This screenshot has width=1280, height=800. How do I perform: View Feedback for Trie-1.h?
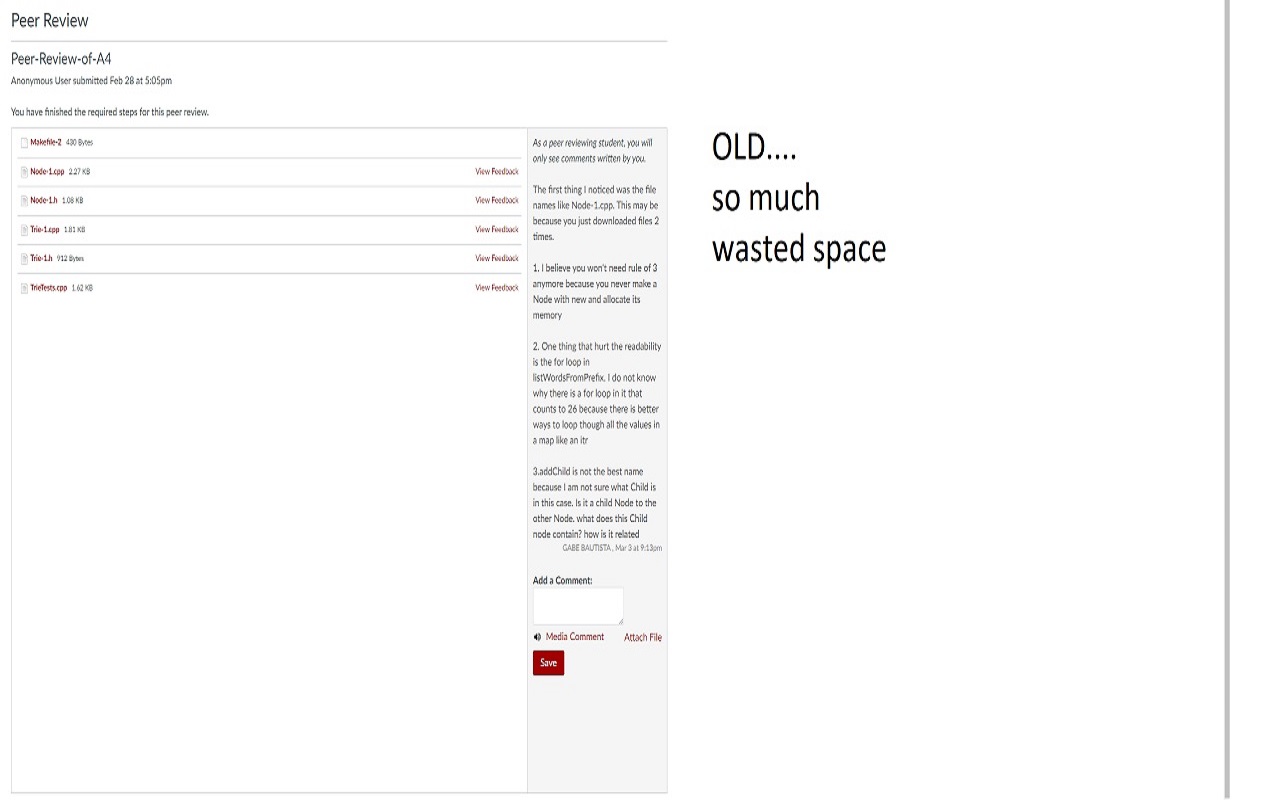tap(497, 259)
